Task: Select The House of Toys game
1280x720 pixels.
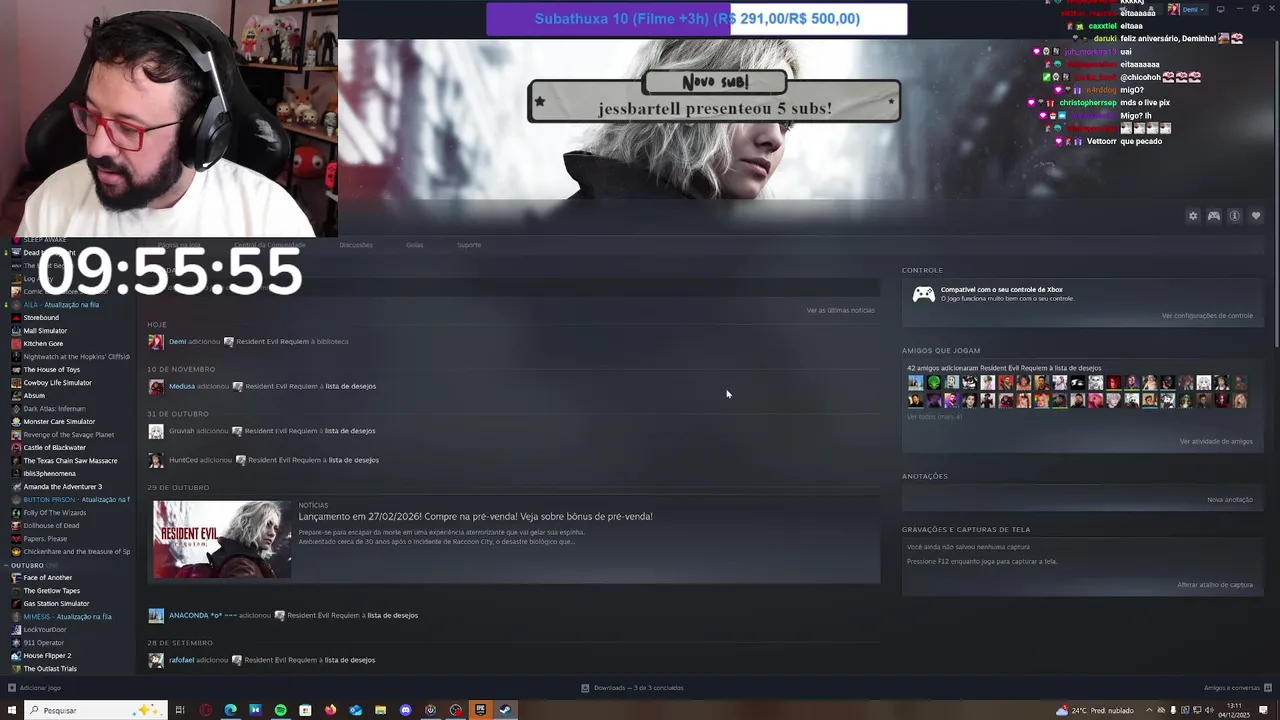Action: [51, 370]
